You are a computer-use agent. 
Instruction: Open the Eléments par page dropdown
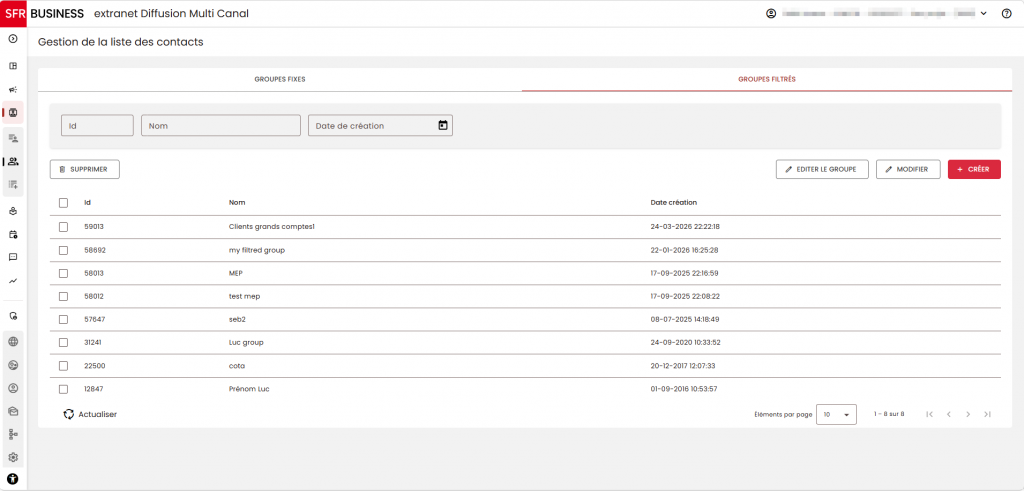coord(837,414)
